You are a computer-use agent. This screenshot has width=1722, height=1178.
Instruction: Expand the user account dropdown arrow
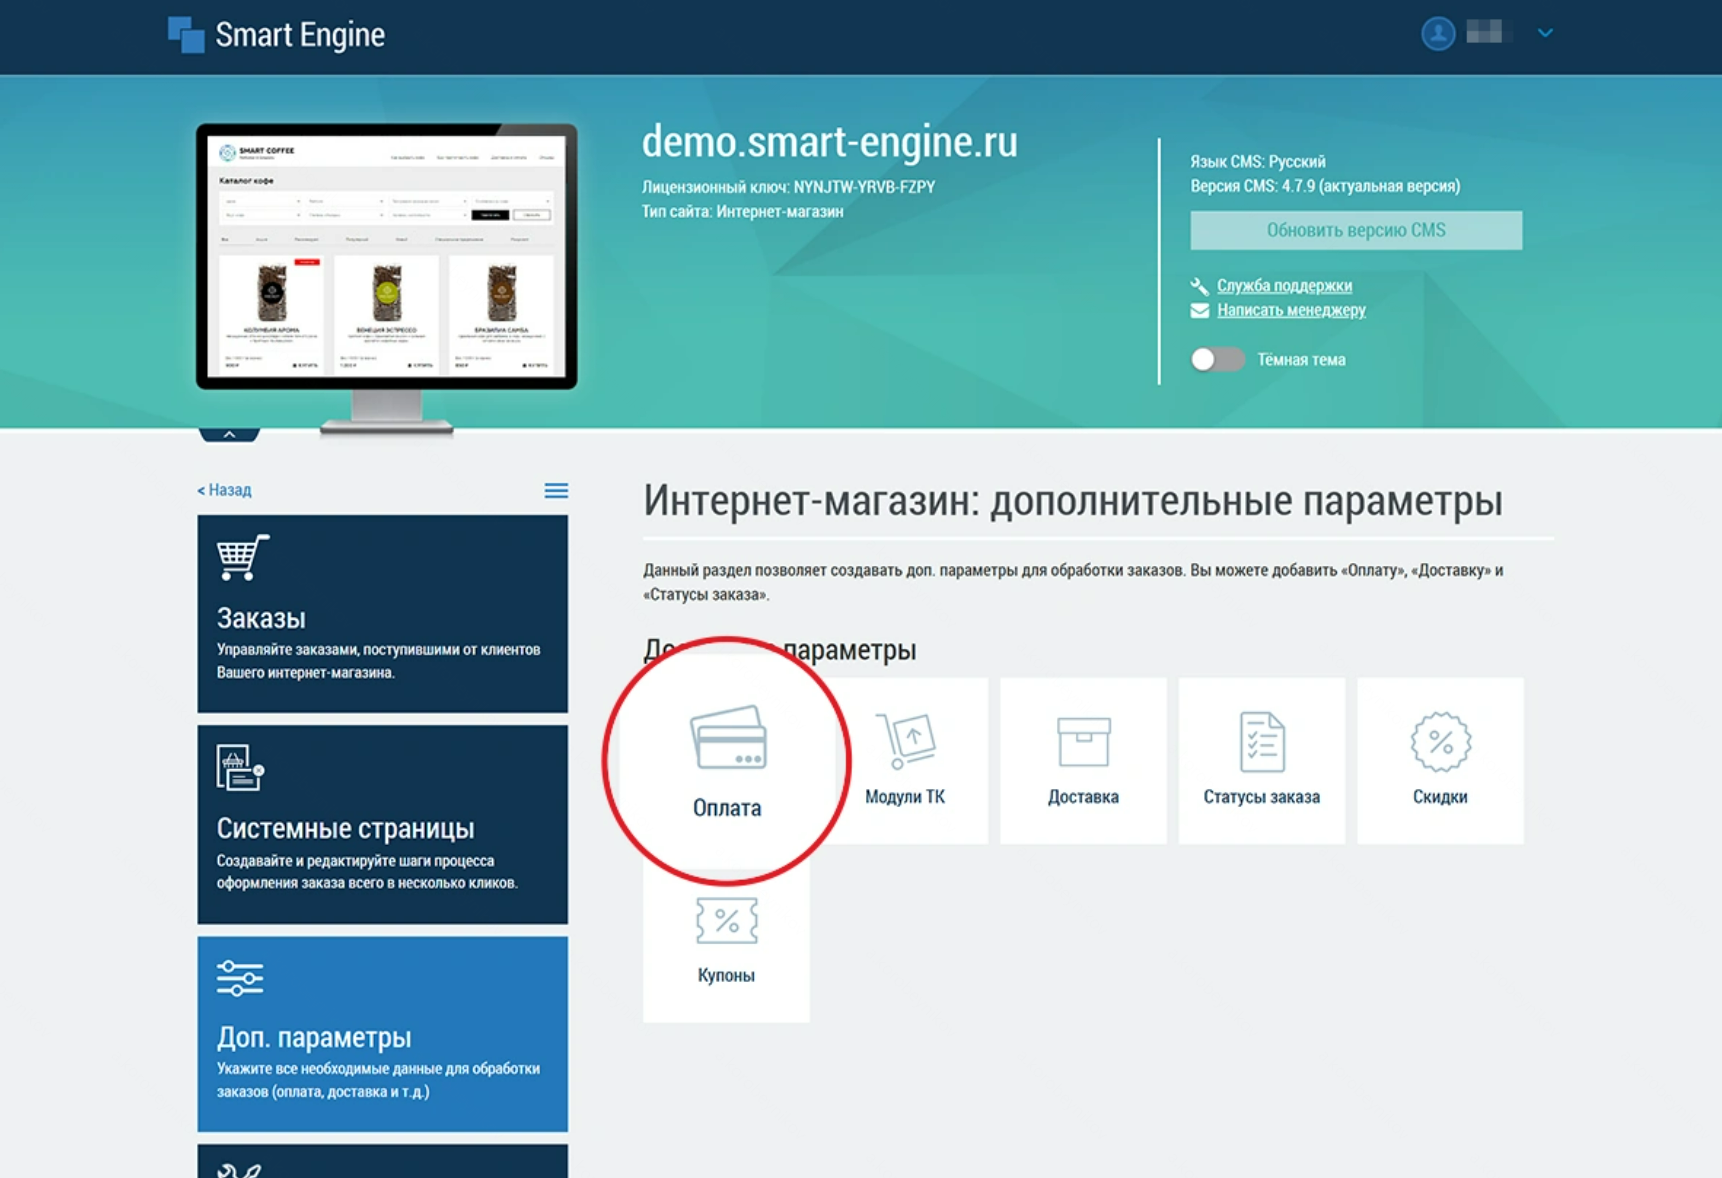click(x=1545, y=33)
